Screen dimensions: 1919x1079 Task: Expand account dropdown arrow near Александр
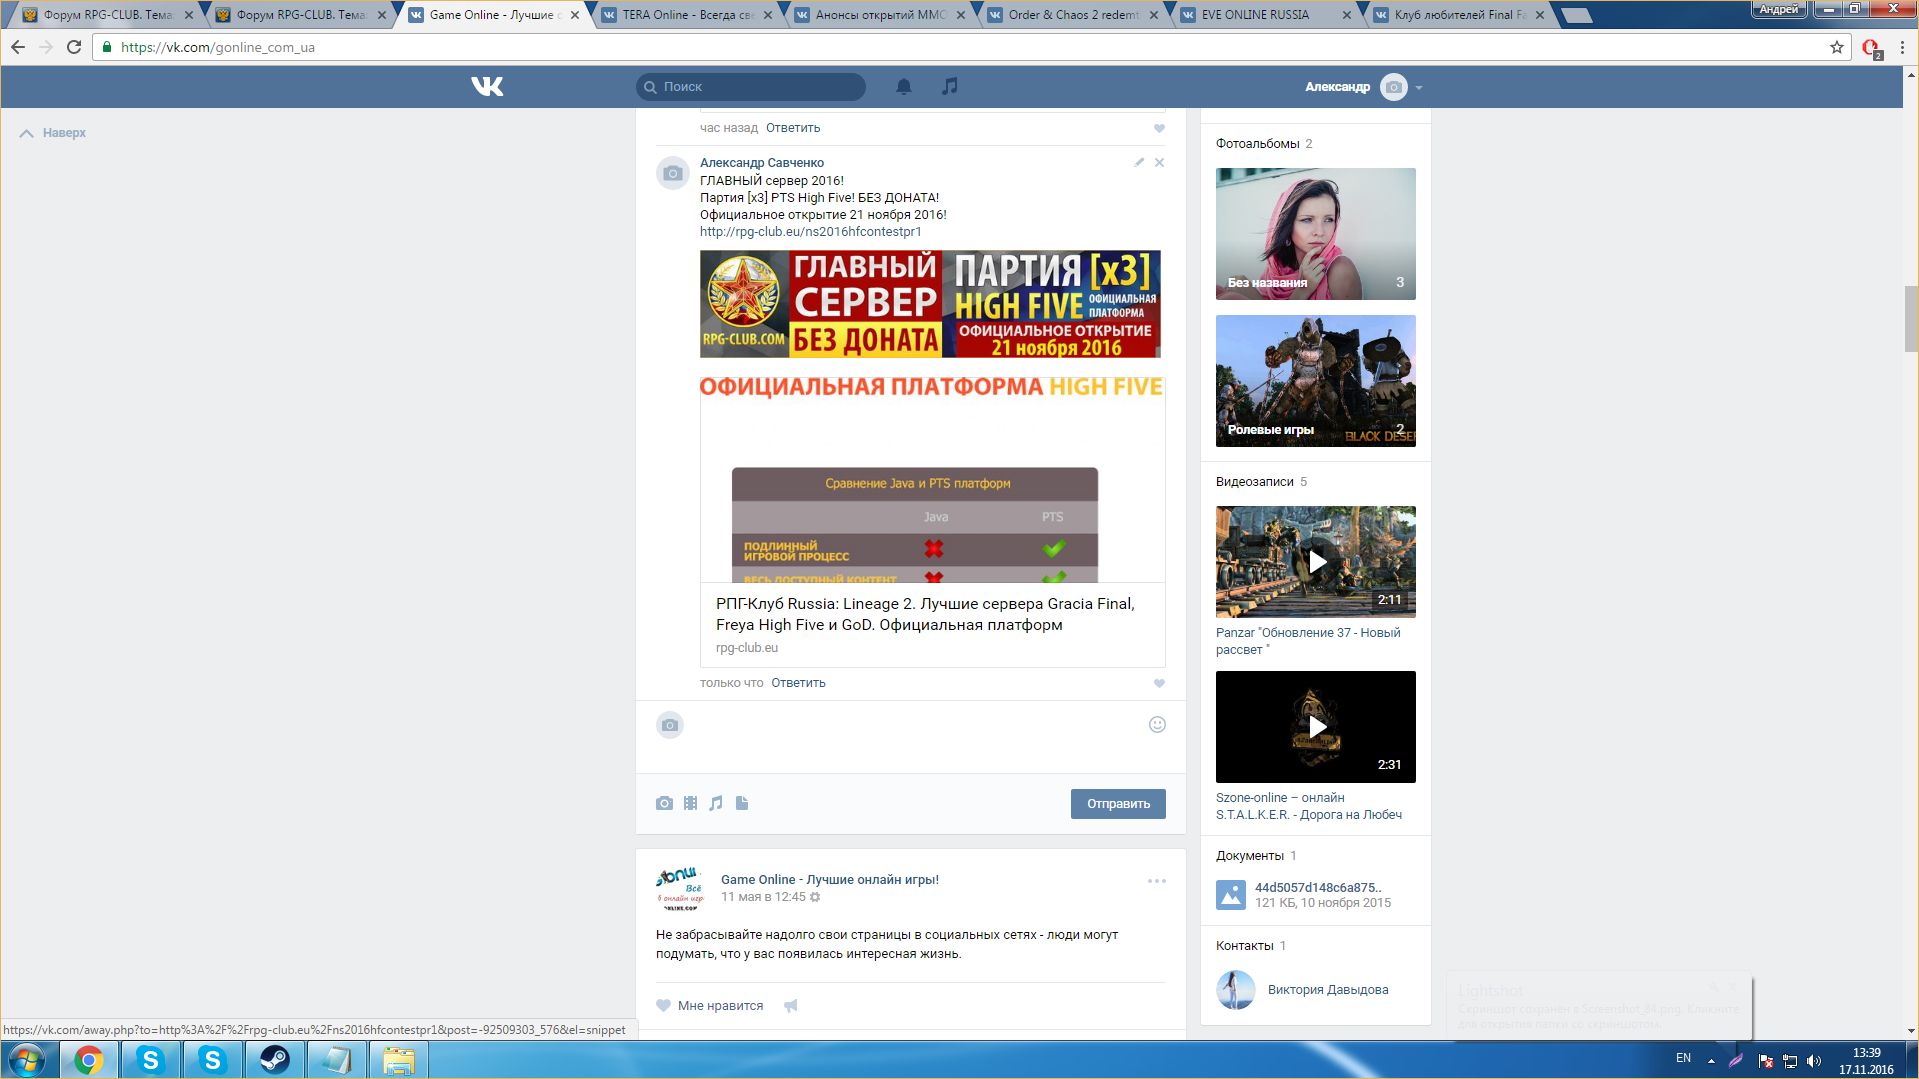click(x=1419, y=88)
